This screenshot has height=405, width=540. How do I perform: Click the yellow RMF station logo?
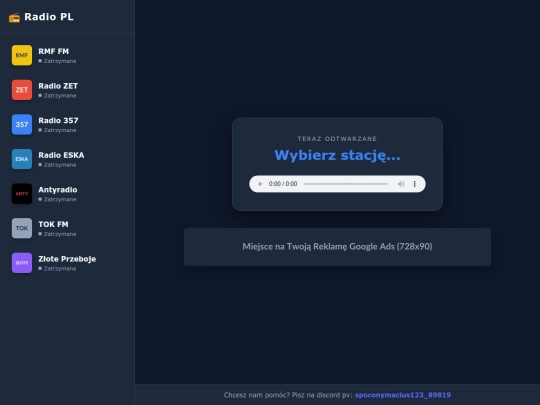[22, 55]
